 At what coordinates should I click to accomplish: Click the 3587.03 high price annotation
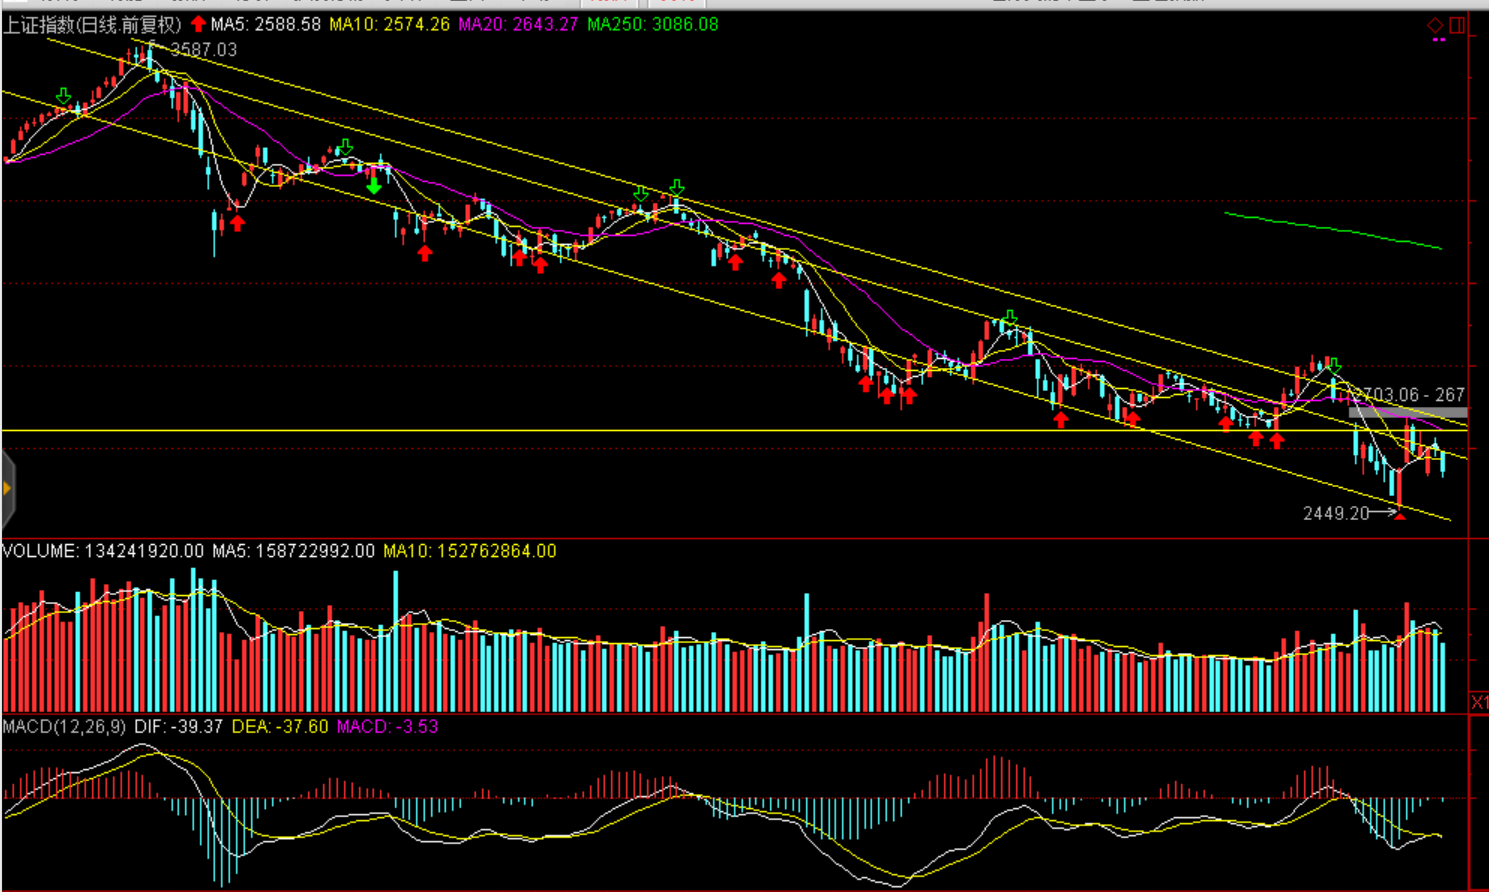[204, 50]
